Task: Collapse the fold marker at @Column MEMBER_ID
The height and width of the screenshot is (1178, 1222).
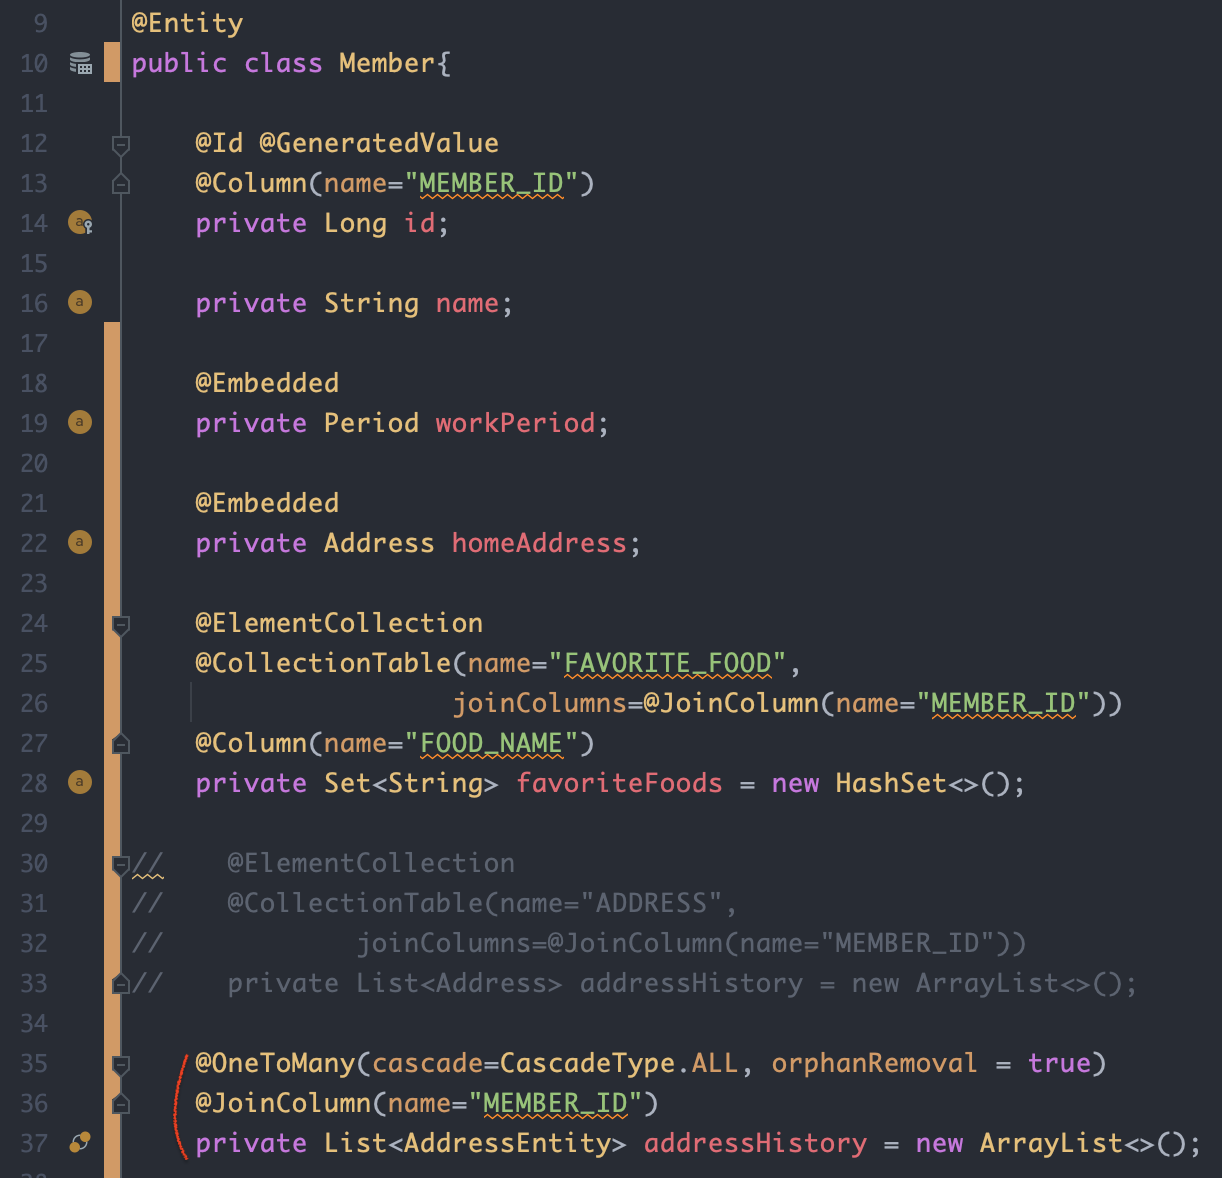Action: pyautogui.click(x=121, y=183)
